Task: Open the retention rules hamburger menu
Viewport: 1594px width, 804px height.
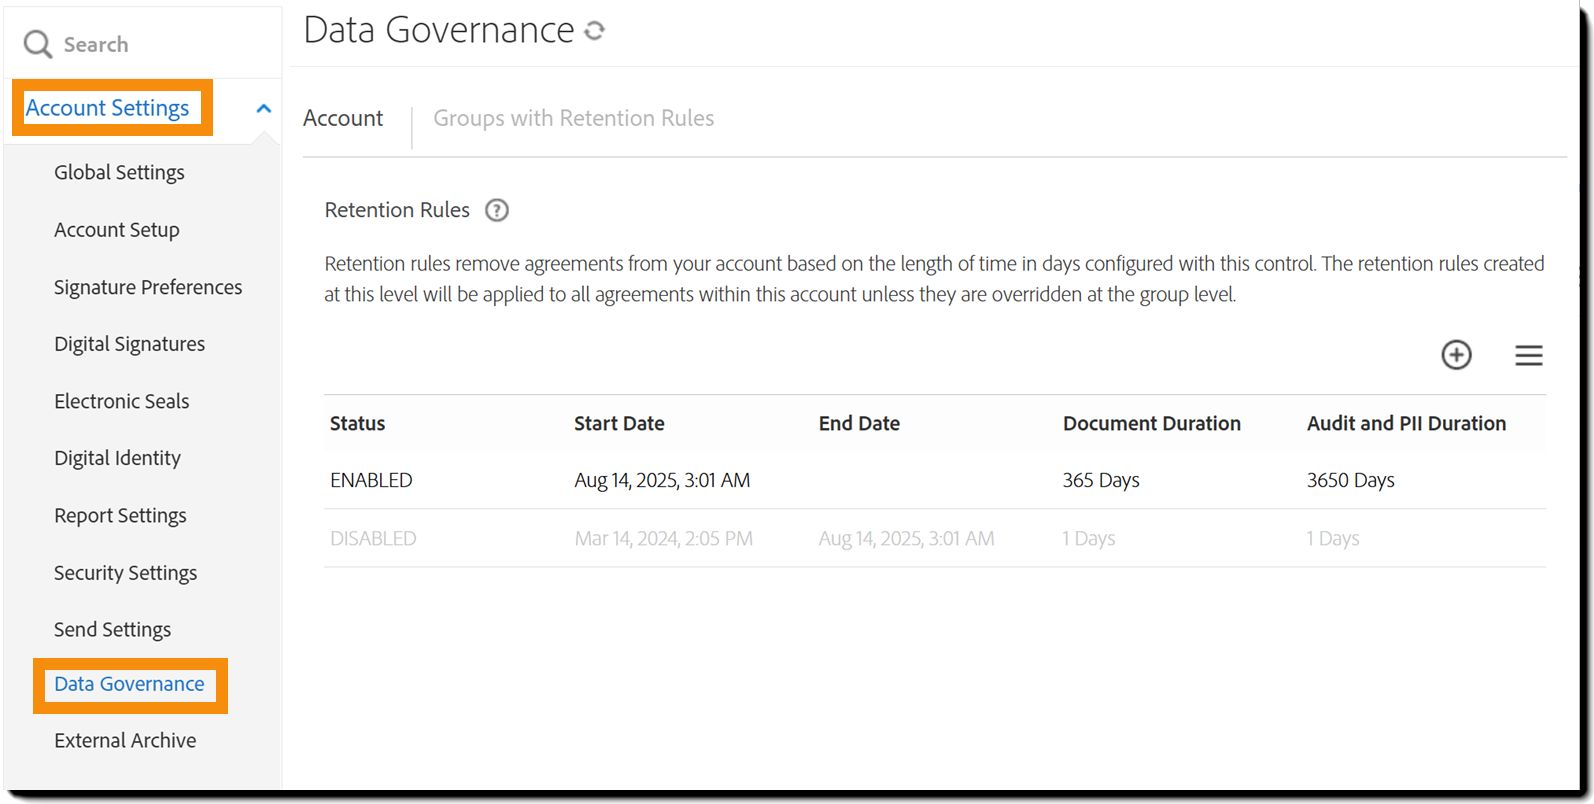Action: (1528, 355)
